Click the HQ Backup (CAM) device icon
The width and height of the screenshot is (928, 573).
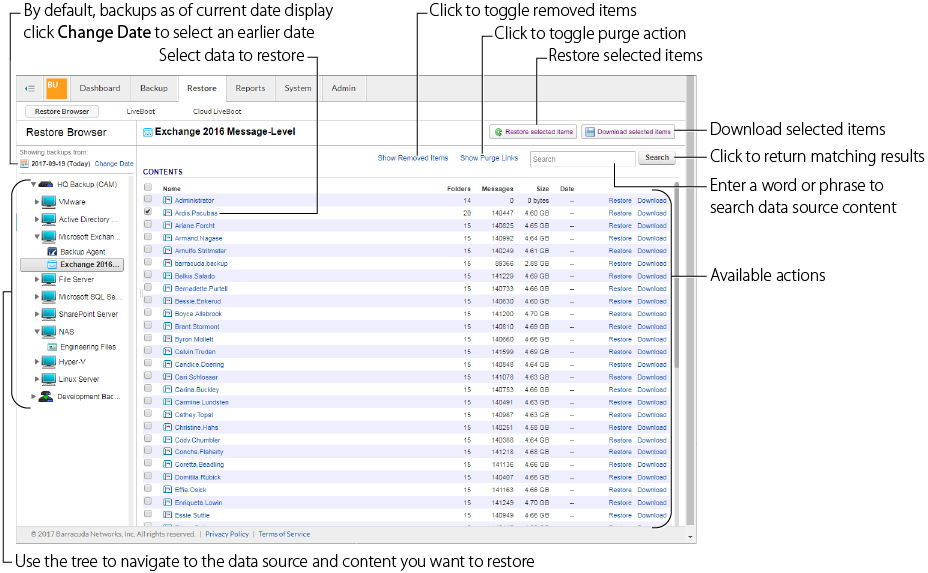point(46,184)
